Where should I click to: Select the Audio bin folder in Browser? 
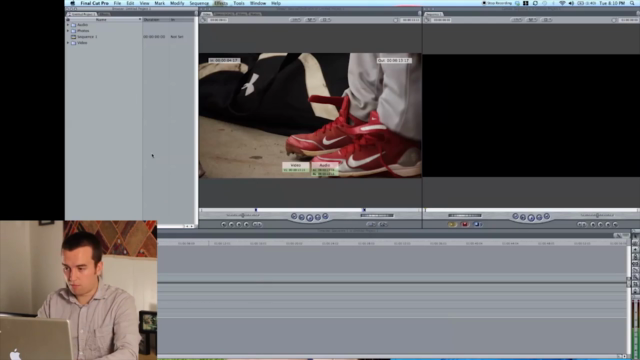click(x=80, y=24)
